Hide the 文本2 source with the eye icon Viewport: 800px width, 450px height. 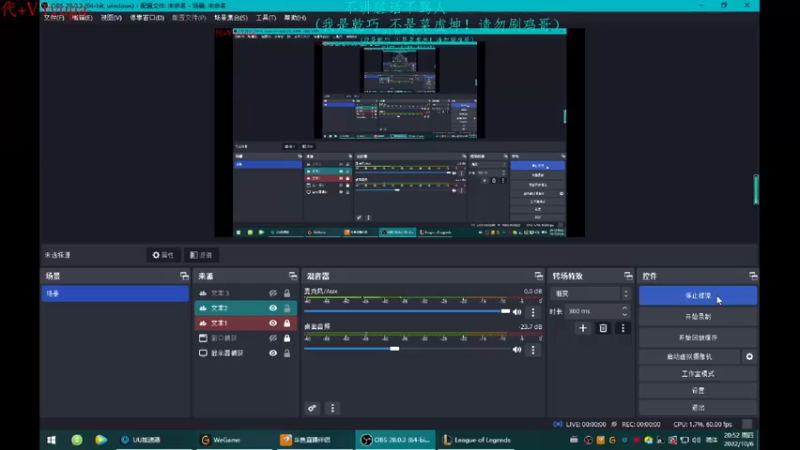273,308
